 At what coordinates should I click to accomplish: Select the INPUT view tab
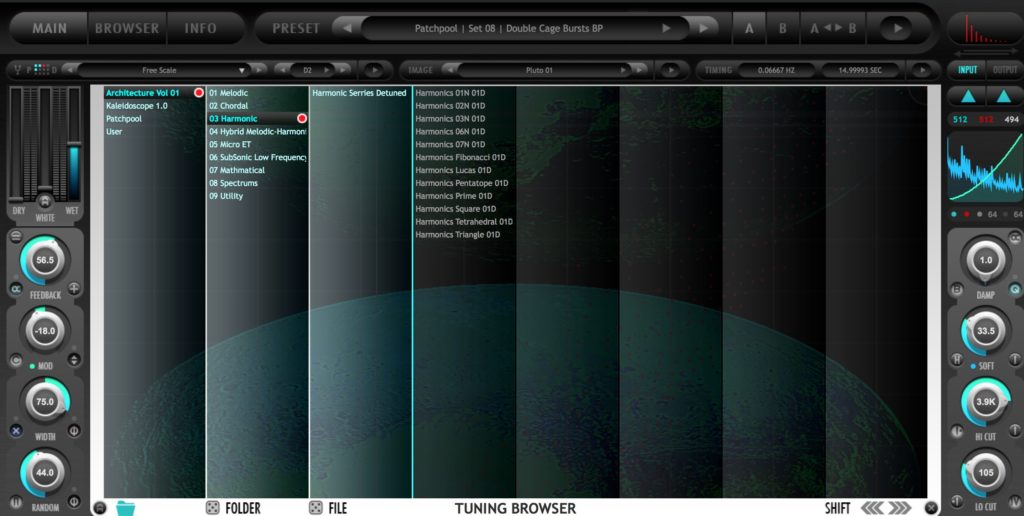(x=967, y=70)
